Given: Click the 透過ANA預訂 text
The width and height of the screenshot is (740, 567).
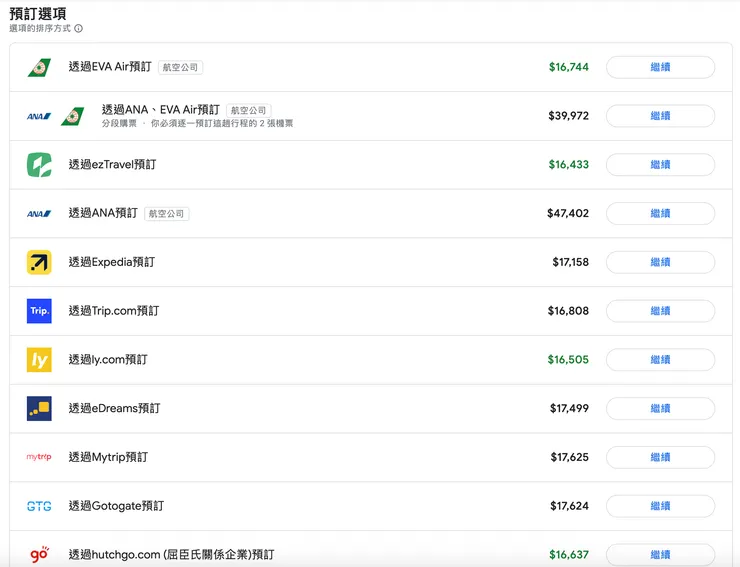Looking at the screenshot, I should (103, 213).
